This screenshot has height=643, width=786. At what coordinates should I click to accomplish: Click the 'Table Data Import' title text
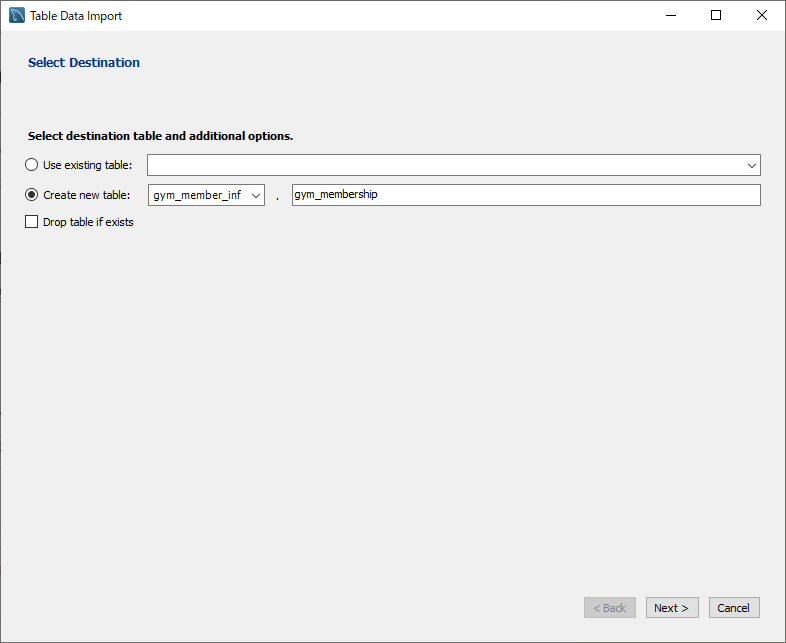(76, 16)
